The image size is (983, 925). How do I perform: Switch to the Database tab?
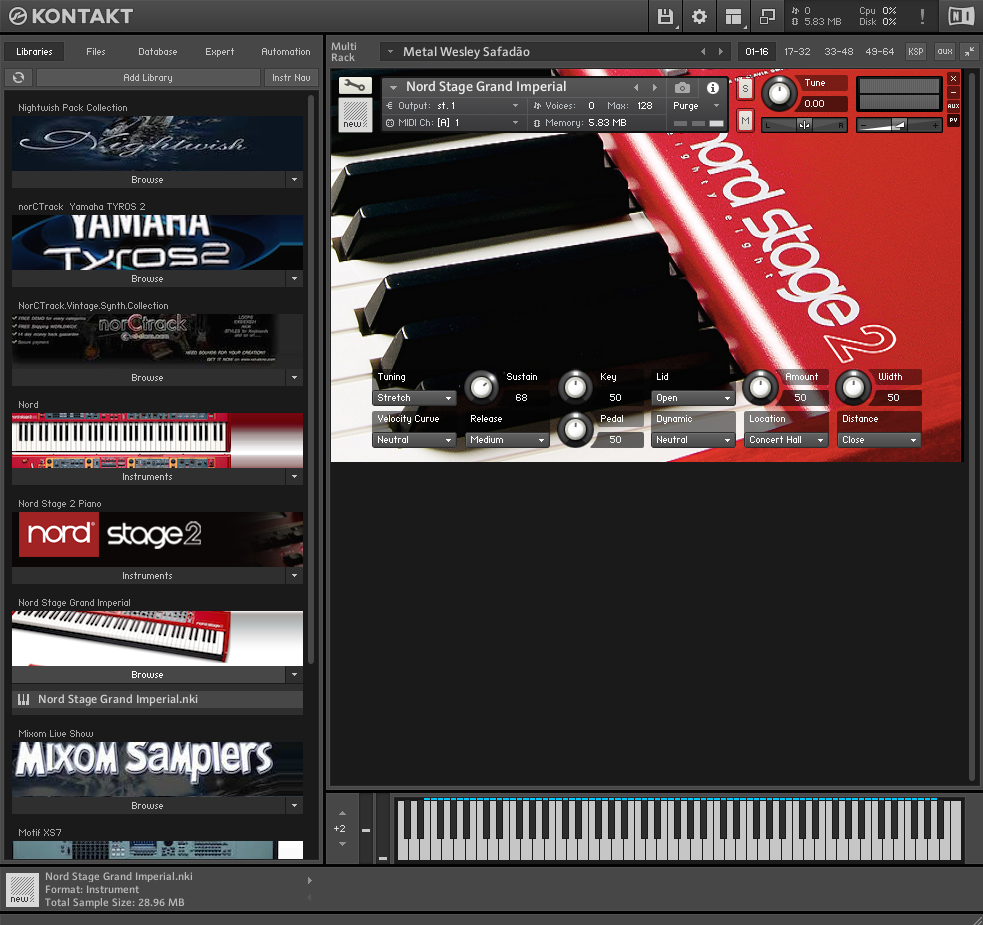point(158,51)
